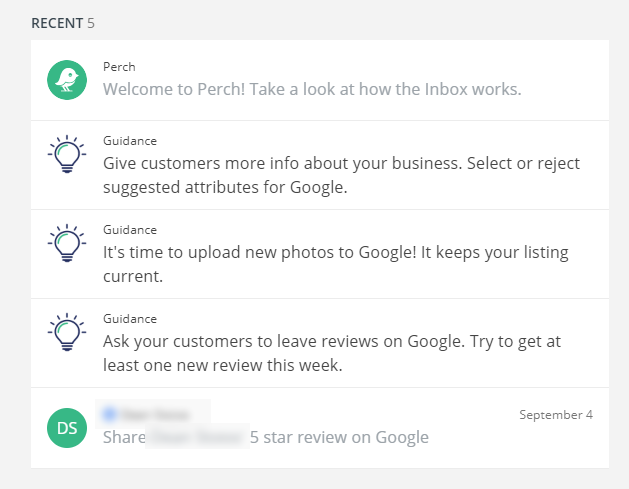The height and width of the screenshot is (489, 629).
Task: Click Guidance label above reviews message
Action: [x=130, y=319]
